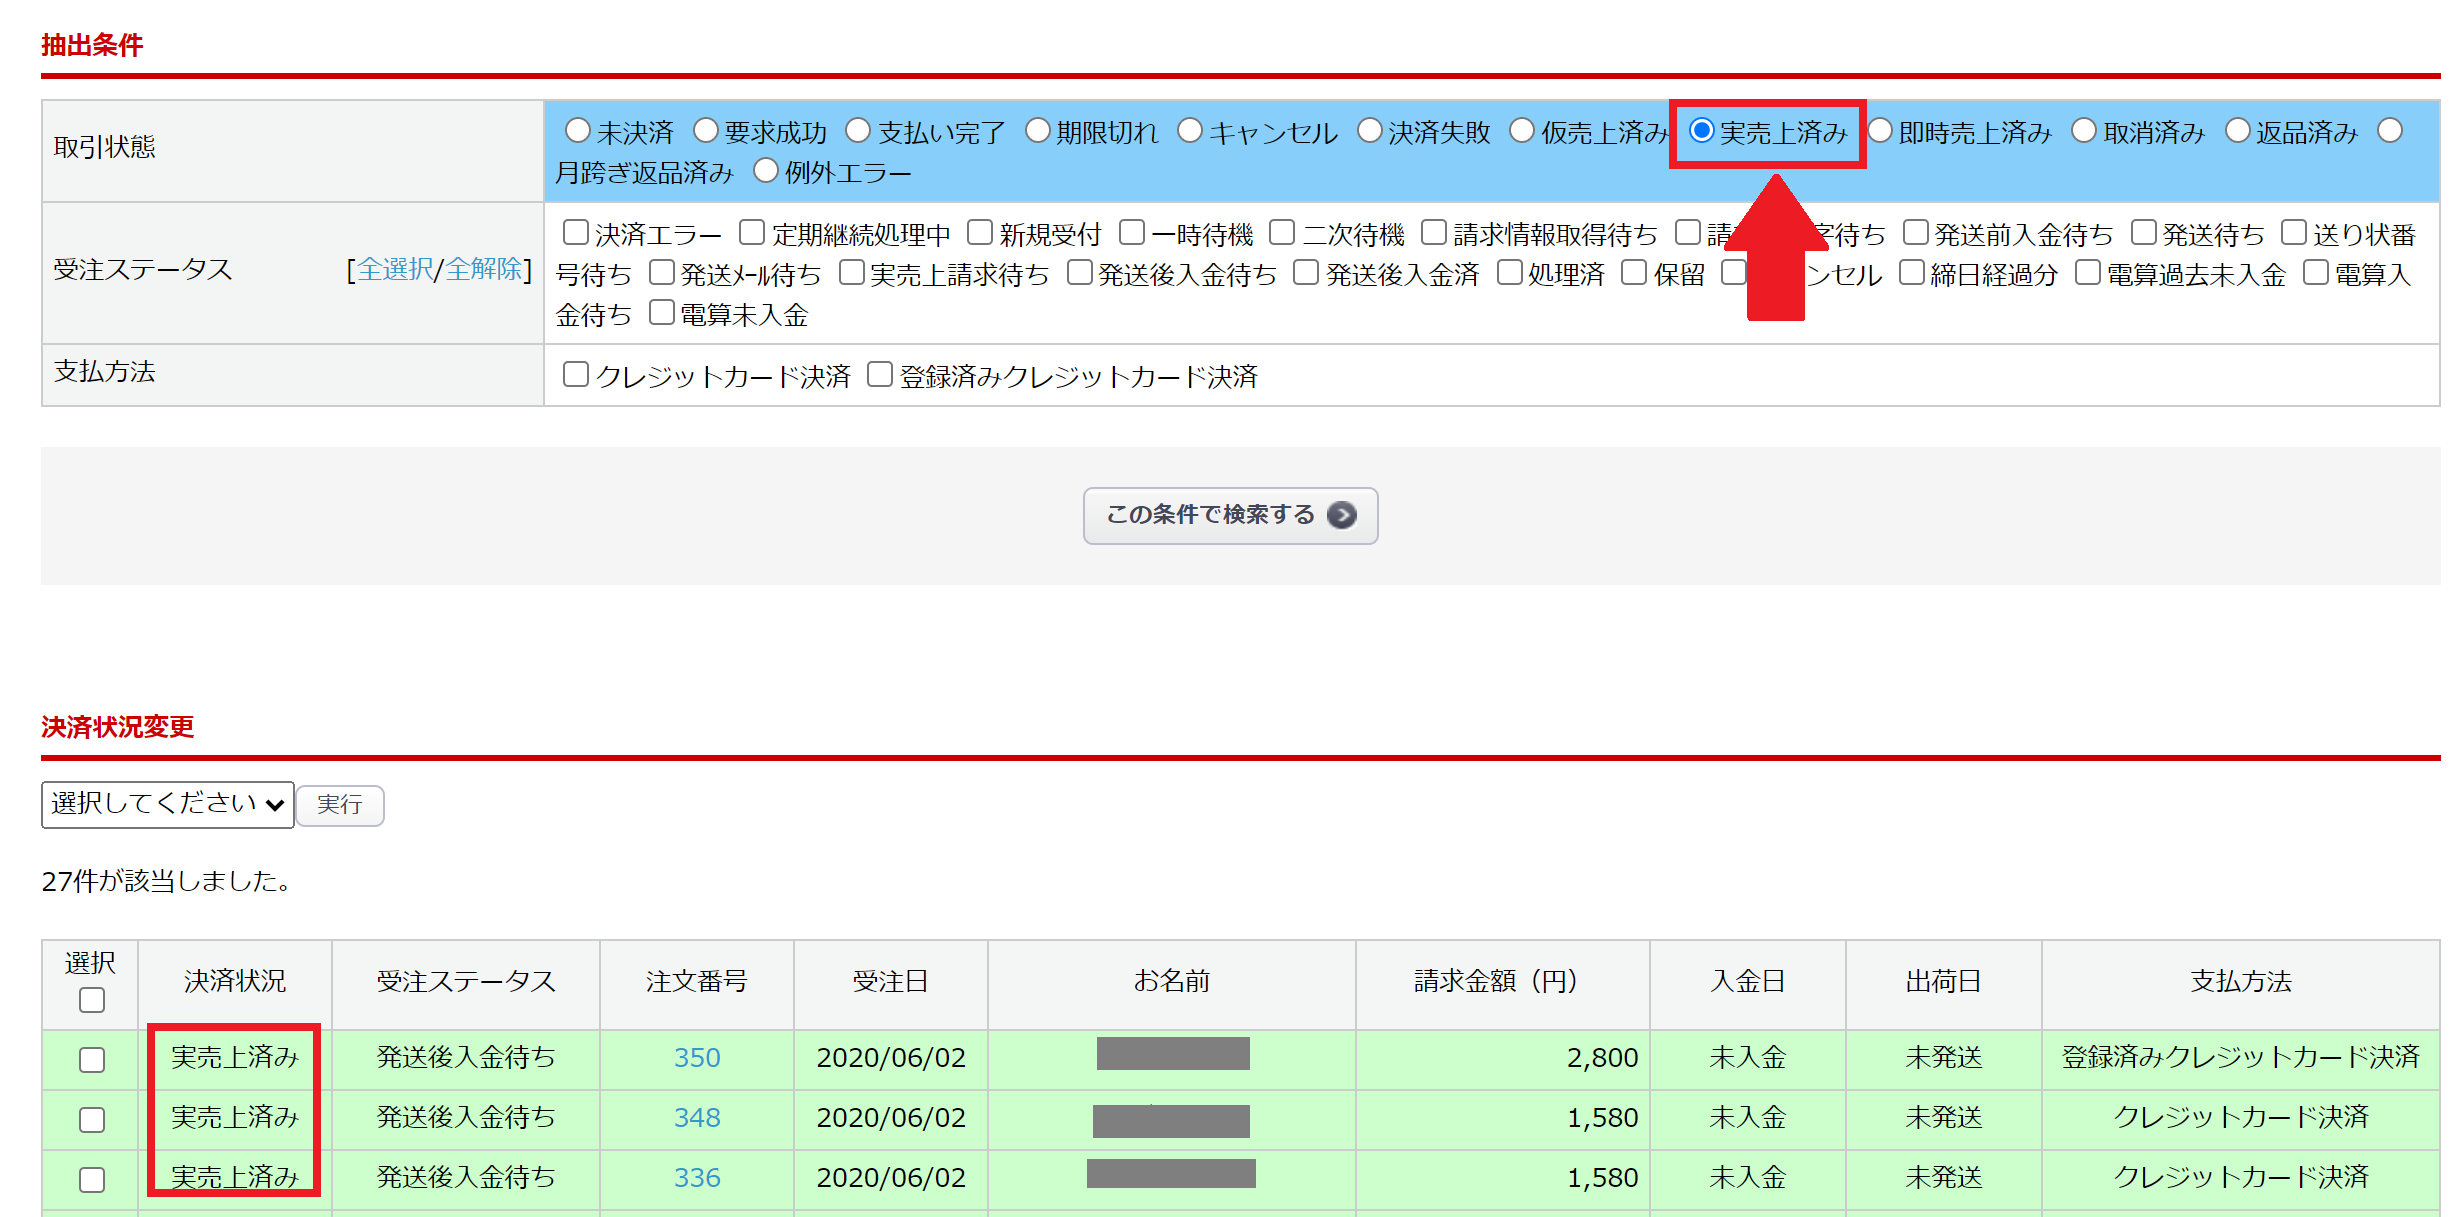2461x1217 pixels.
Task: Check the row checkbox for order 336
Action: pos(91,1180)
